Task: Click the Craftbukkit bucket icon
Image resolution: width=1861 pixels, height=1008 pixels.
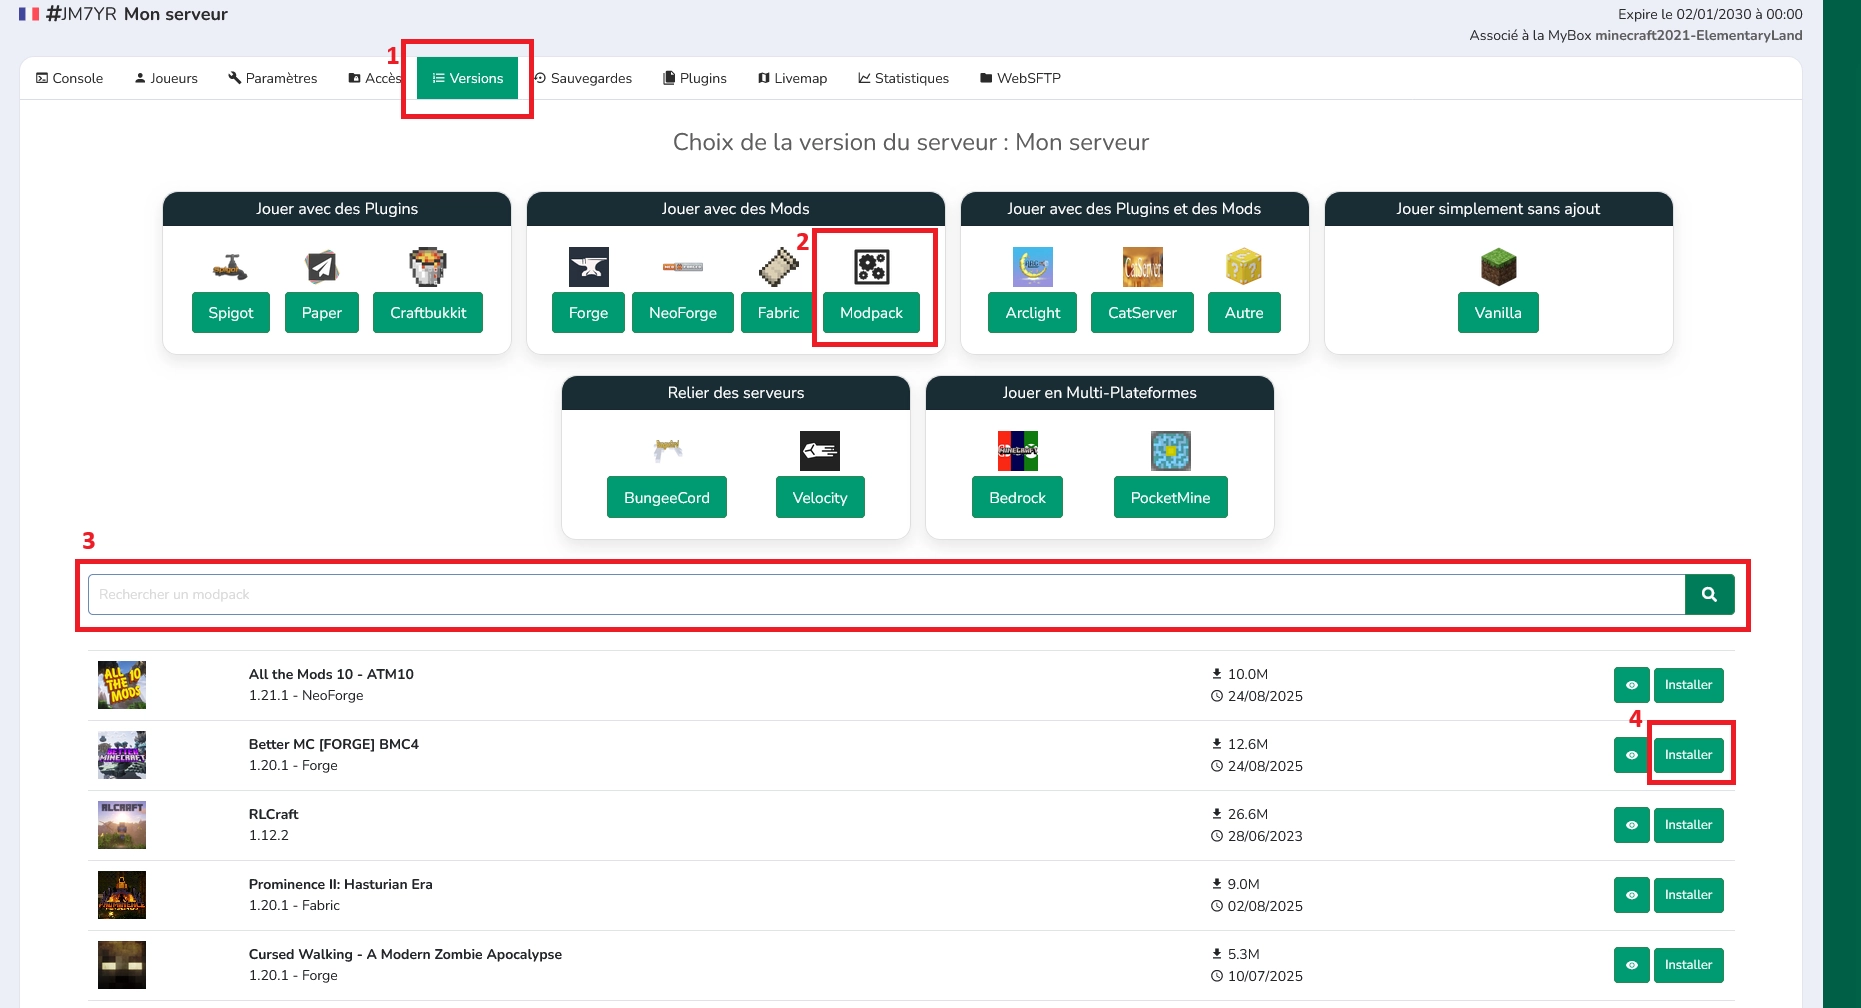Action: pyautogui.click(x=428, y=267)
